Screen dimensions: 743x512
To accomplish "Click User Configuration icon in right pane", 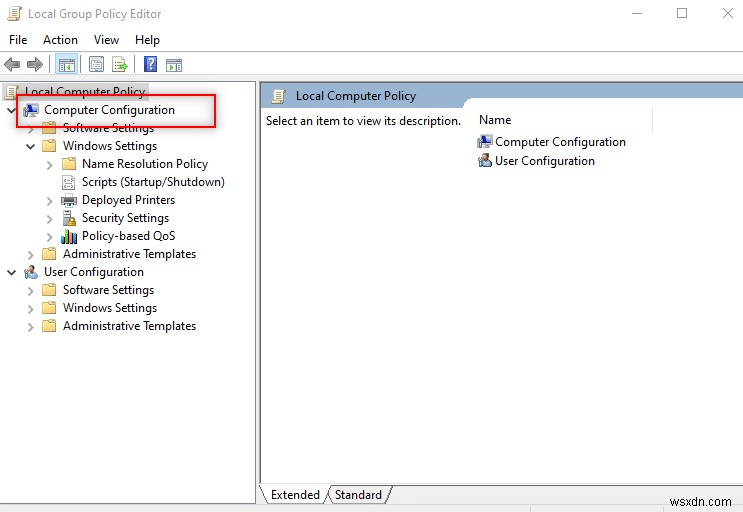I will [485, 161].
